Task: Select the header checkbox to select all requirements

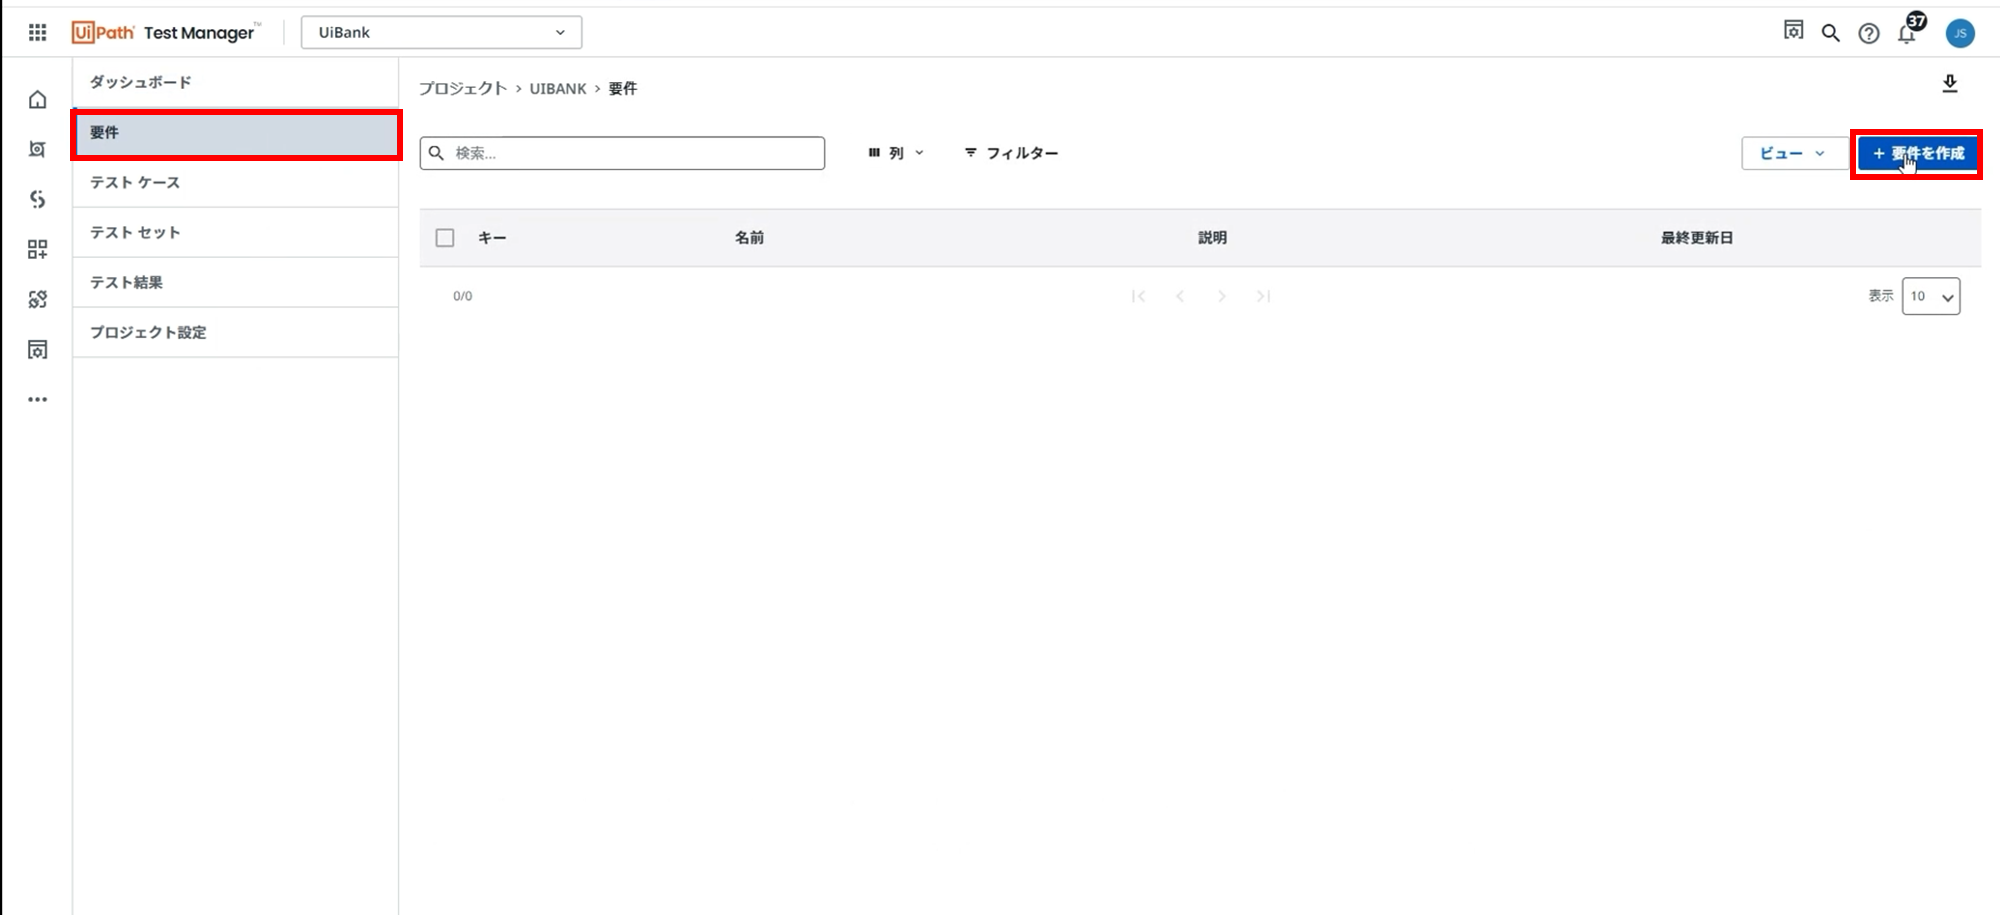Action: (x=444, y=237)
